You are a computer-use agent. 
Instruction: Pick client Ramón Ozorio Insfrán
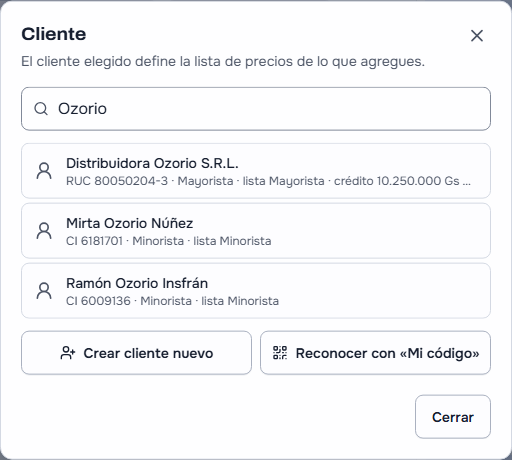coord(256,291)
